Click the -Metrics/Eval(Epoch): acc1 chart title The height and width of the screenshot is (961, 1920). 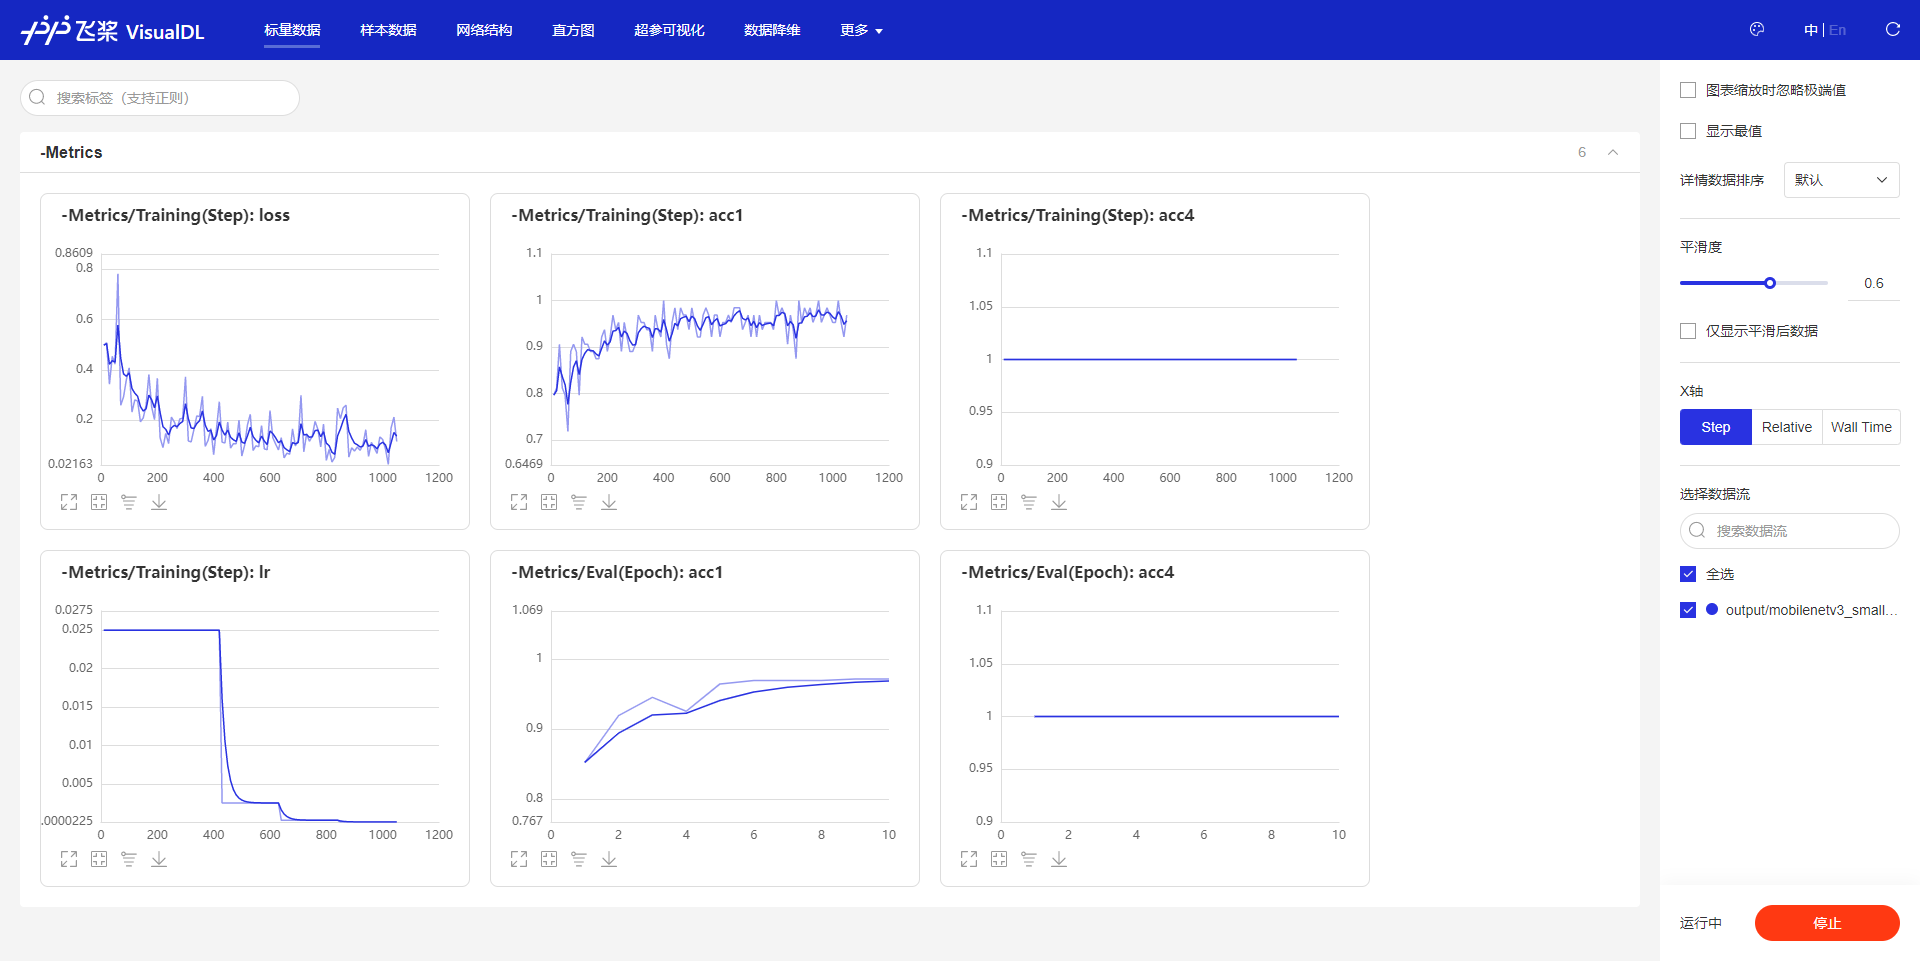(617, 572)
